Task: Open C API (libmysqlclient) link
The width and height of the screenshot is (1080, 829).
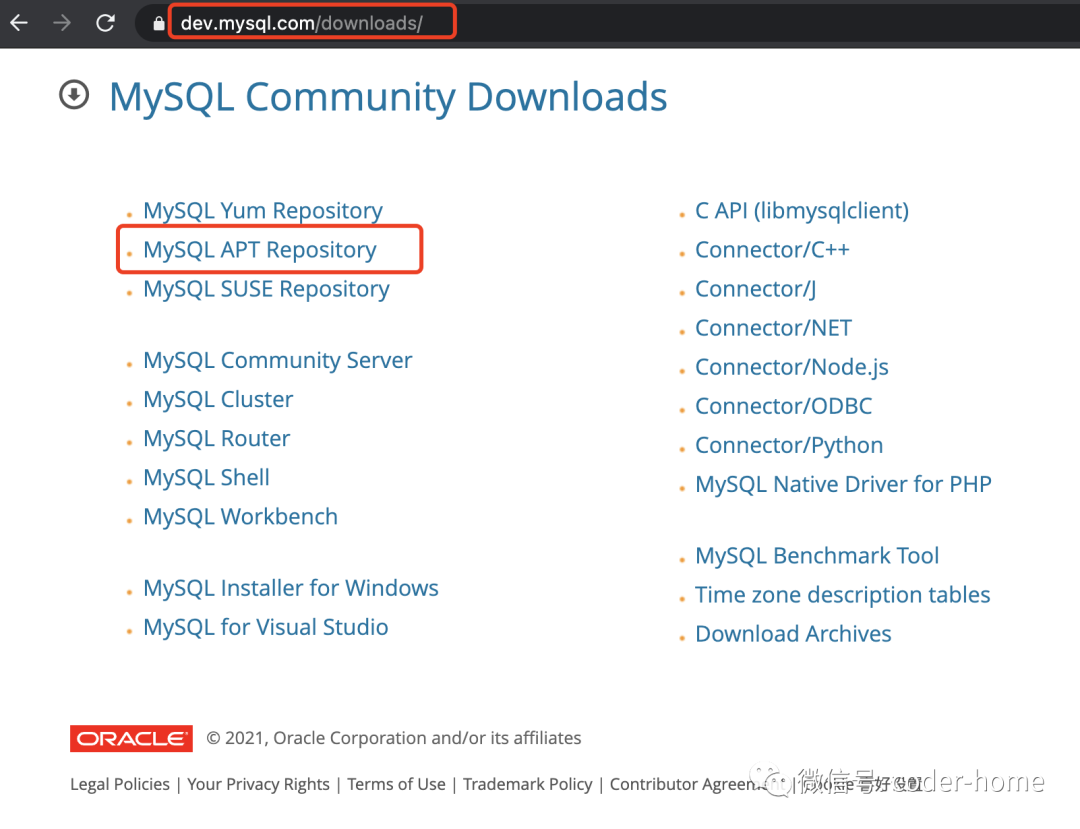Action: 802,211
